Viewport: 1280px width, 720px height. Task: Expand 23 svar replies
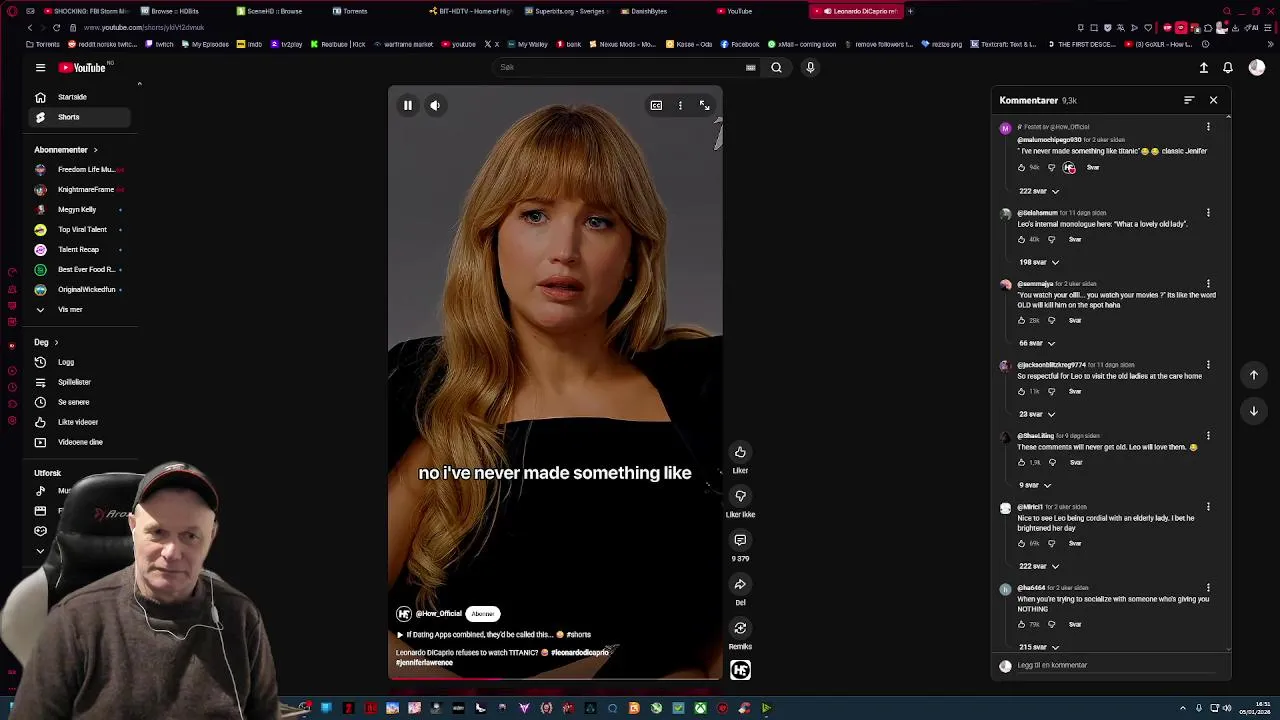[1037, 414]
